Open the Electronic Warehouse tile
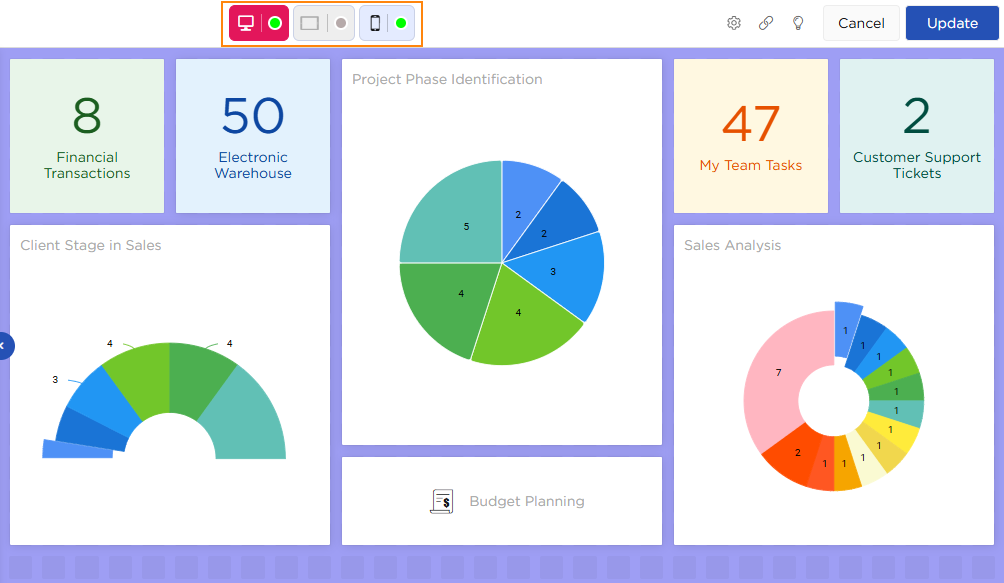Screen dimensions: 1004x583 coord(253,136)
